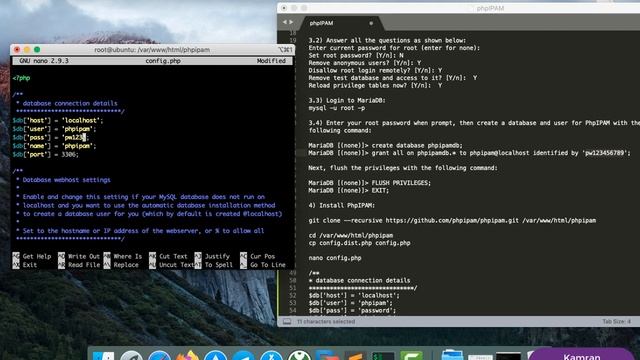Click nano's Get Help shortcut
The image size is (640, 360).
pos(32,256)
